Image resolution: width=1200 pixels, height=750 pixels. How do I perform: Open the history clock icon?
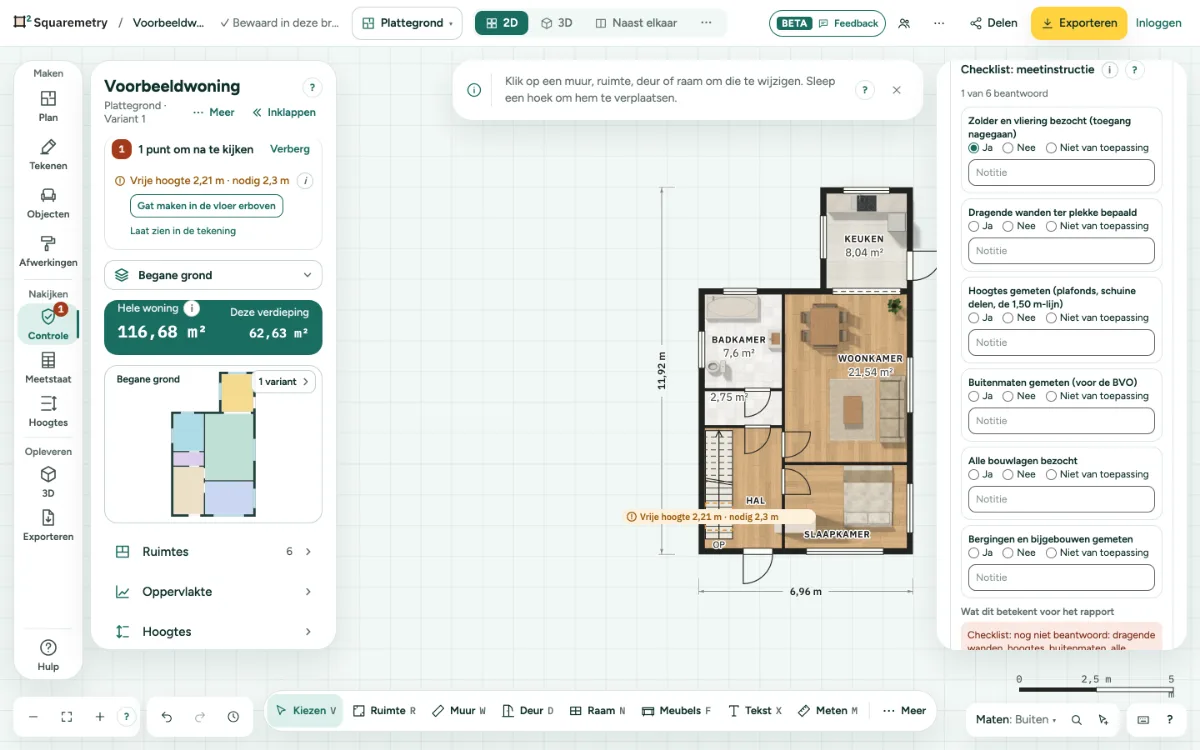point(233,717)
